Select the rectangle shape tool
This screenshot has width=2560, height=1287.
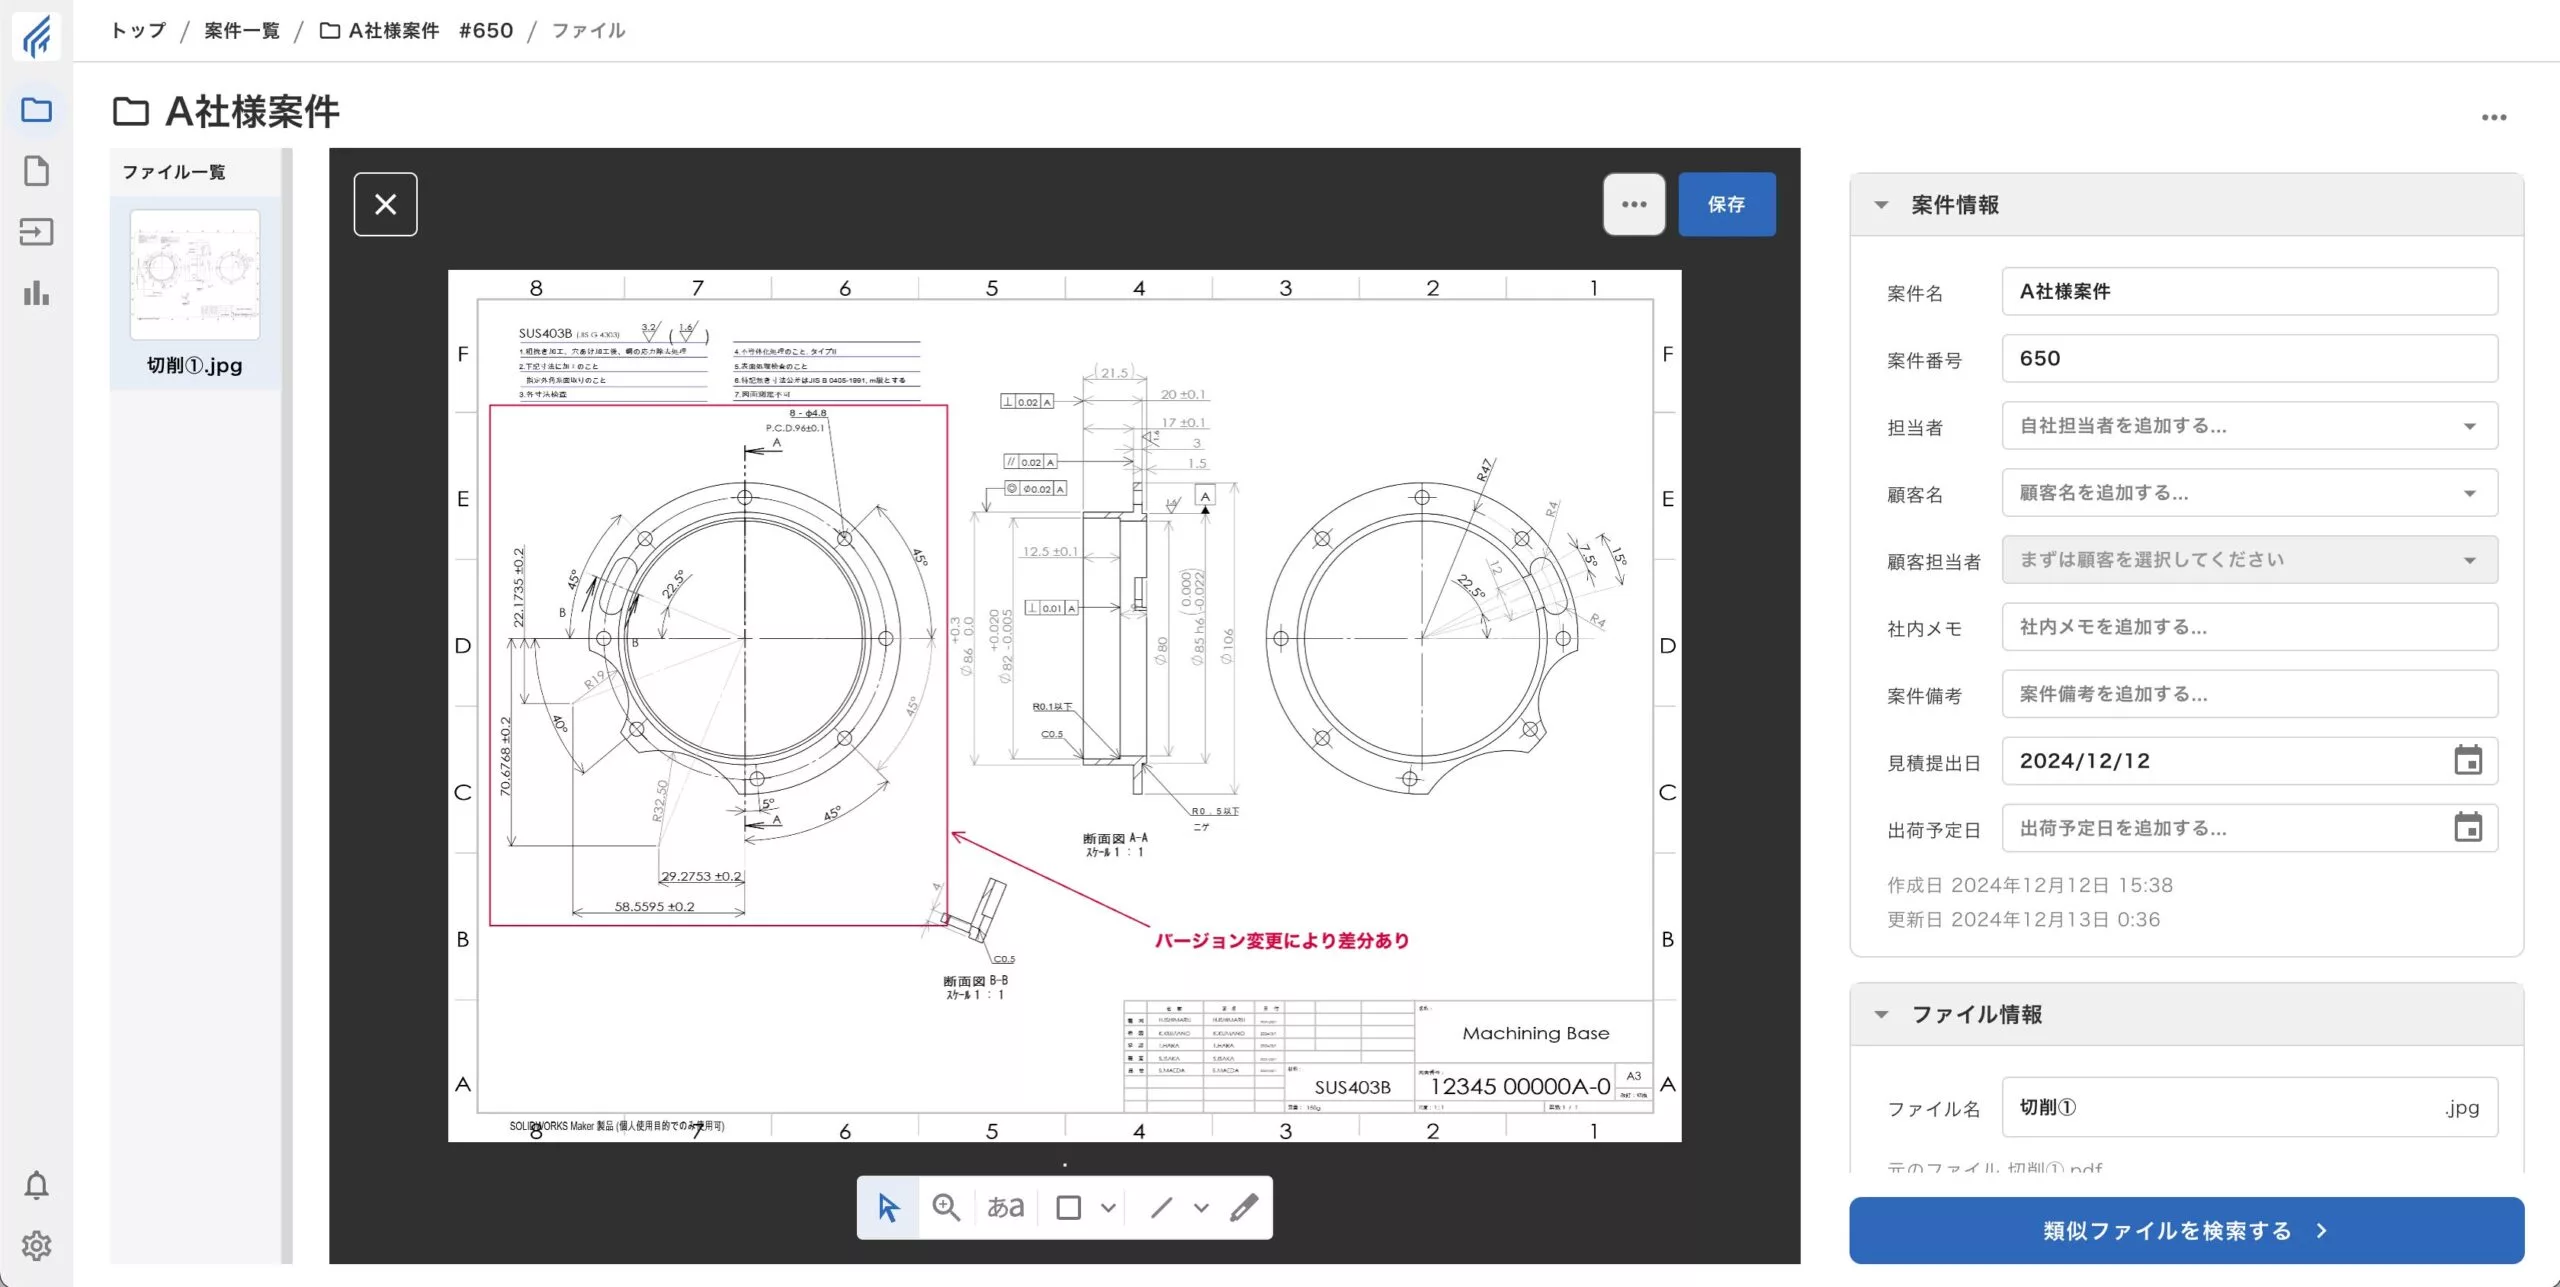tap(1068, 1208)
